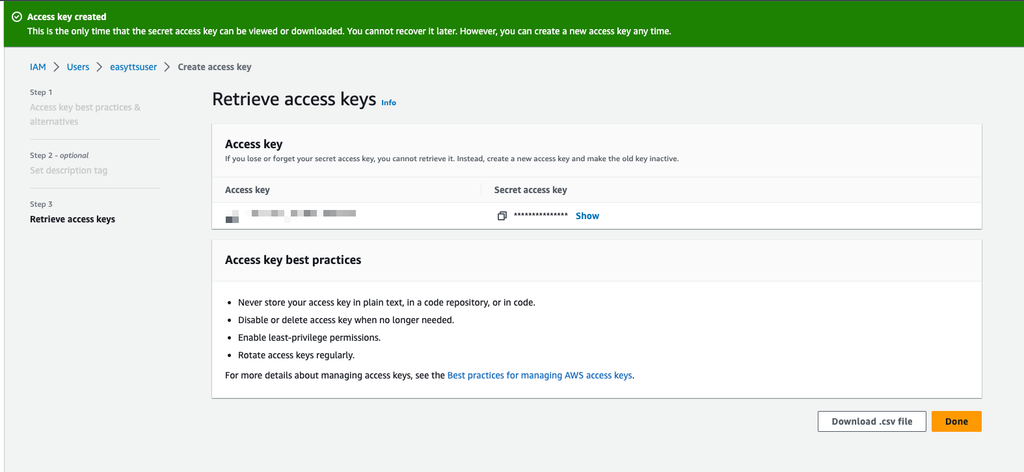Viewport: 1024px width, 472px height.
Task: Click the masked secret key asterisks
Action: point(541,216)
